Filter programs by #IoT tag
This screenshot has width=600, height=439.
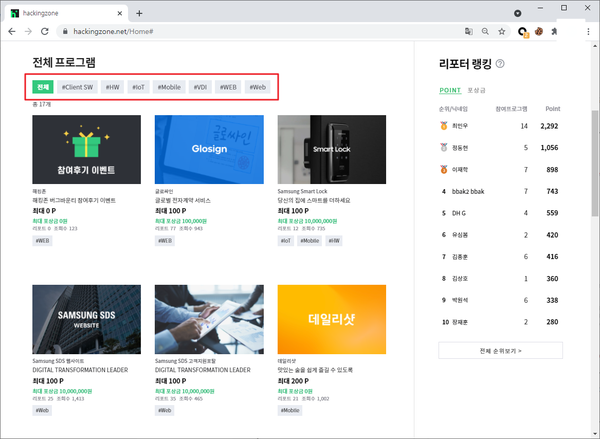(x=139, y=87)
